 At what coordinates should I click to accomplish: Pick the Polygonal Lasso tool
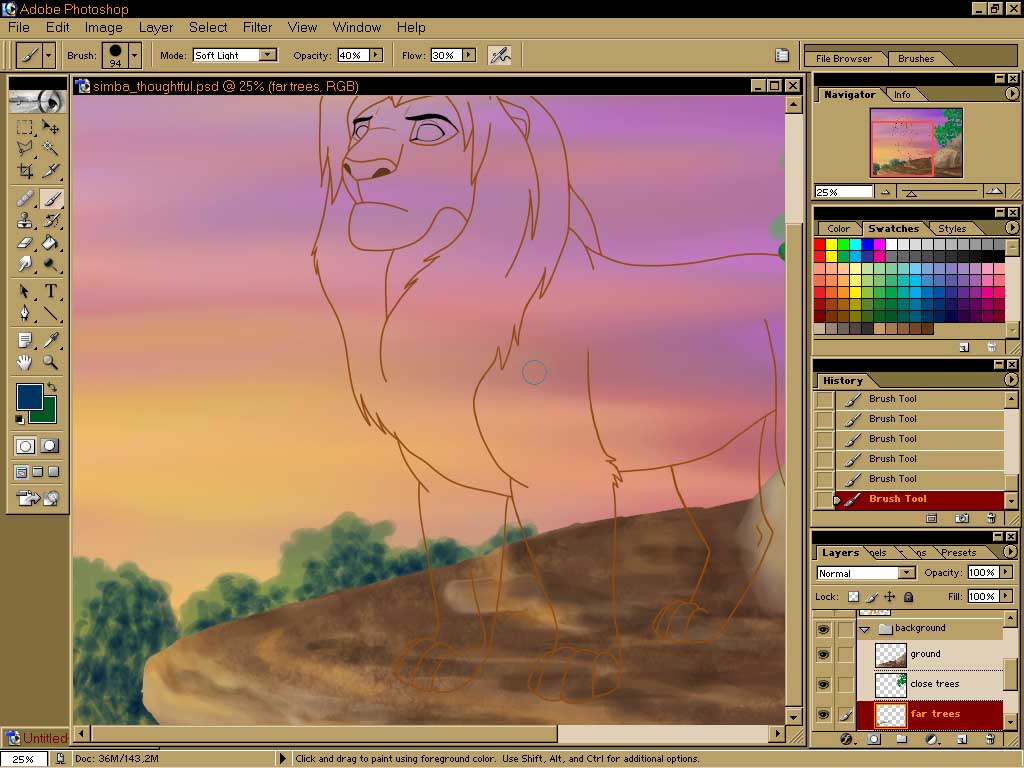click(25, 149)
